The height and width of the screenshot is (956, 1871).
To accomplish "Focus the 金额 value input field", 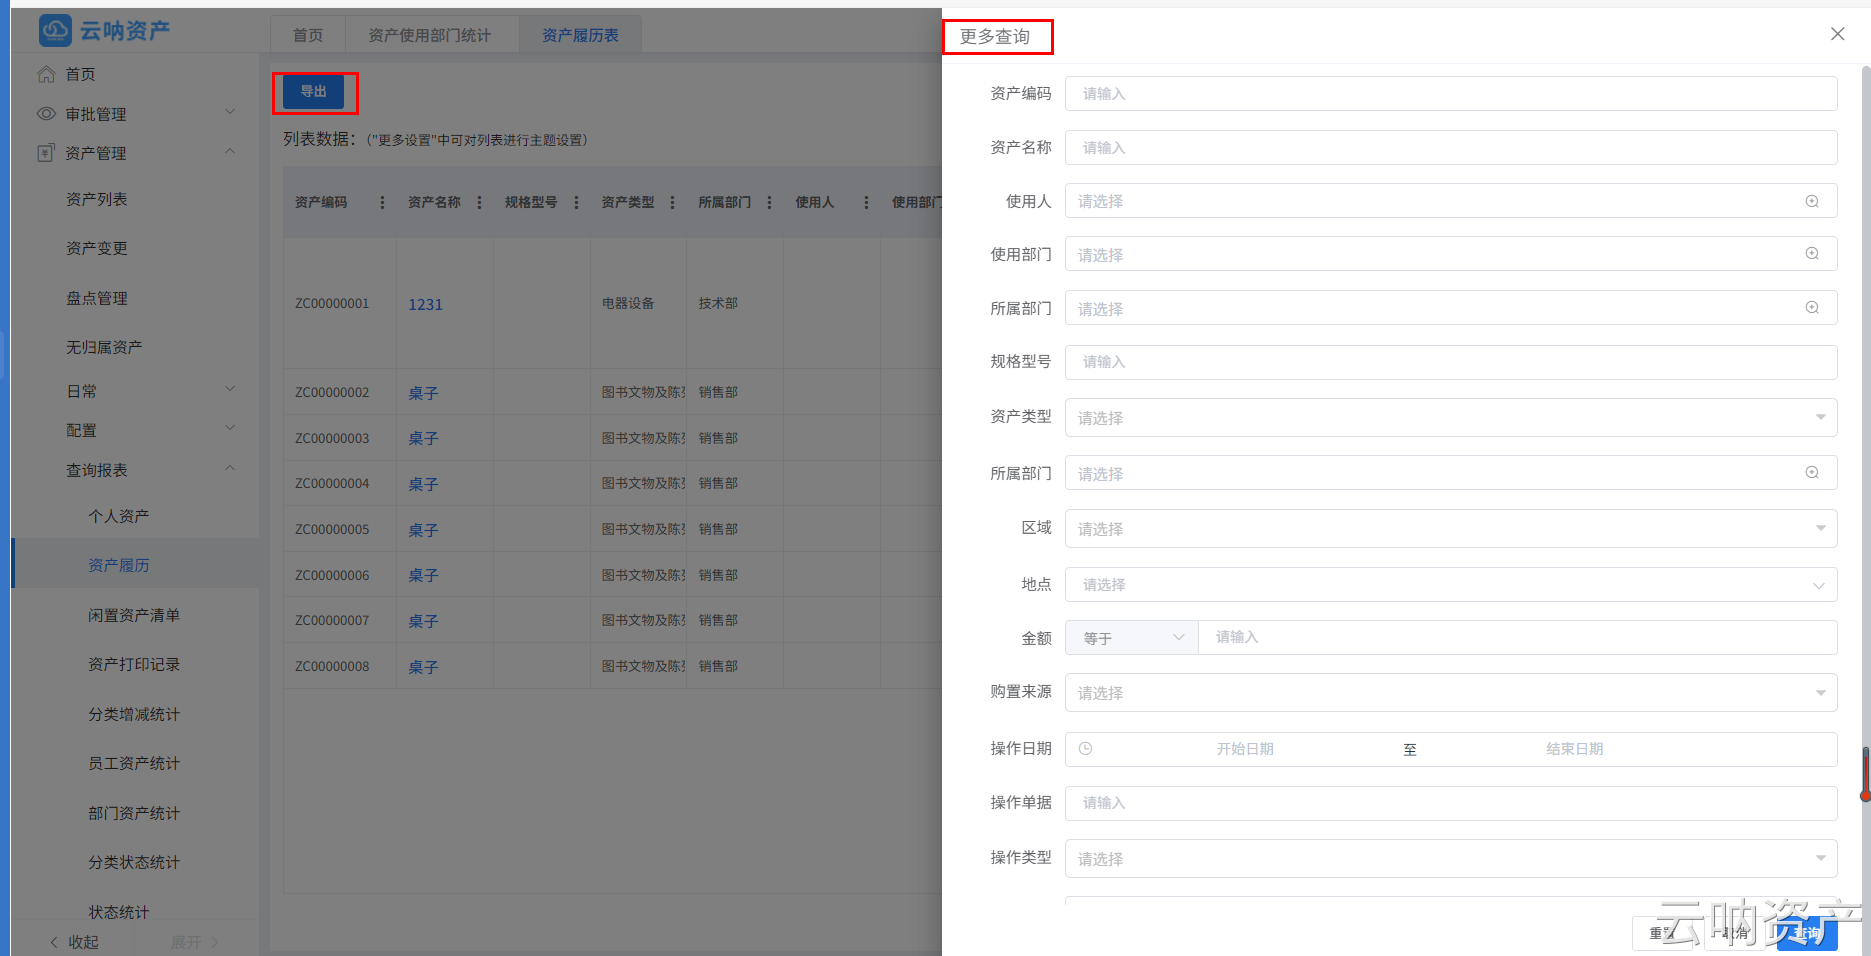I will click(1518, 638).
